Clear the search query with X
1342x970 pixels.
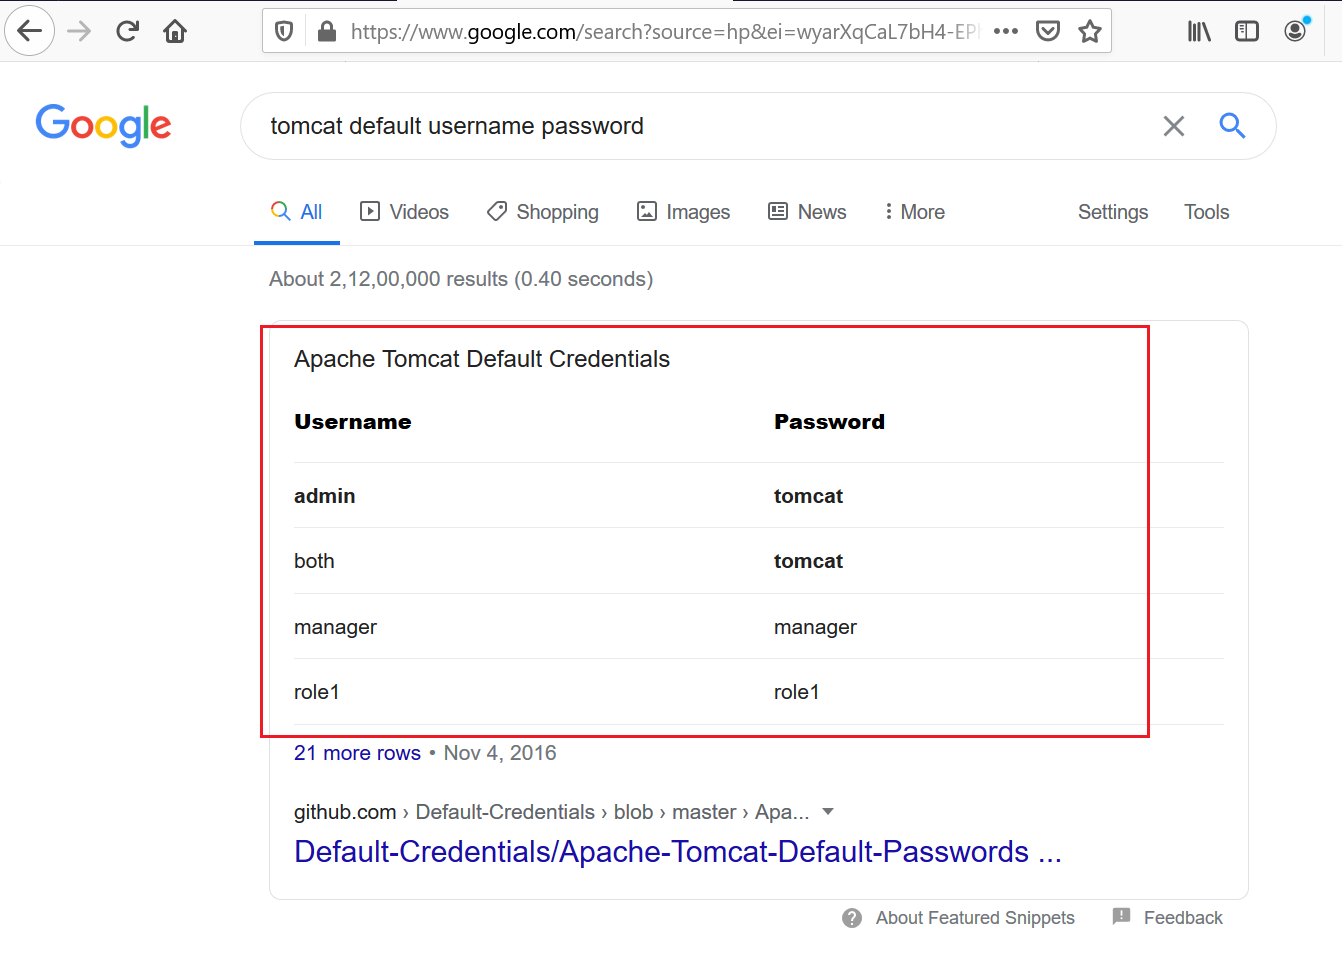point(1174,126)
